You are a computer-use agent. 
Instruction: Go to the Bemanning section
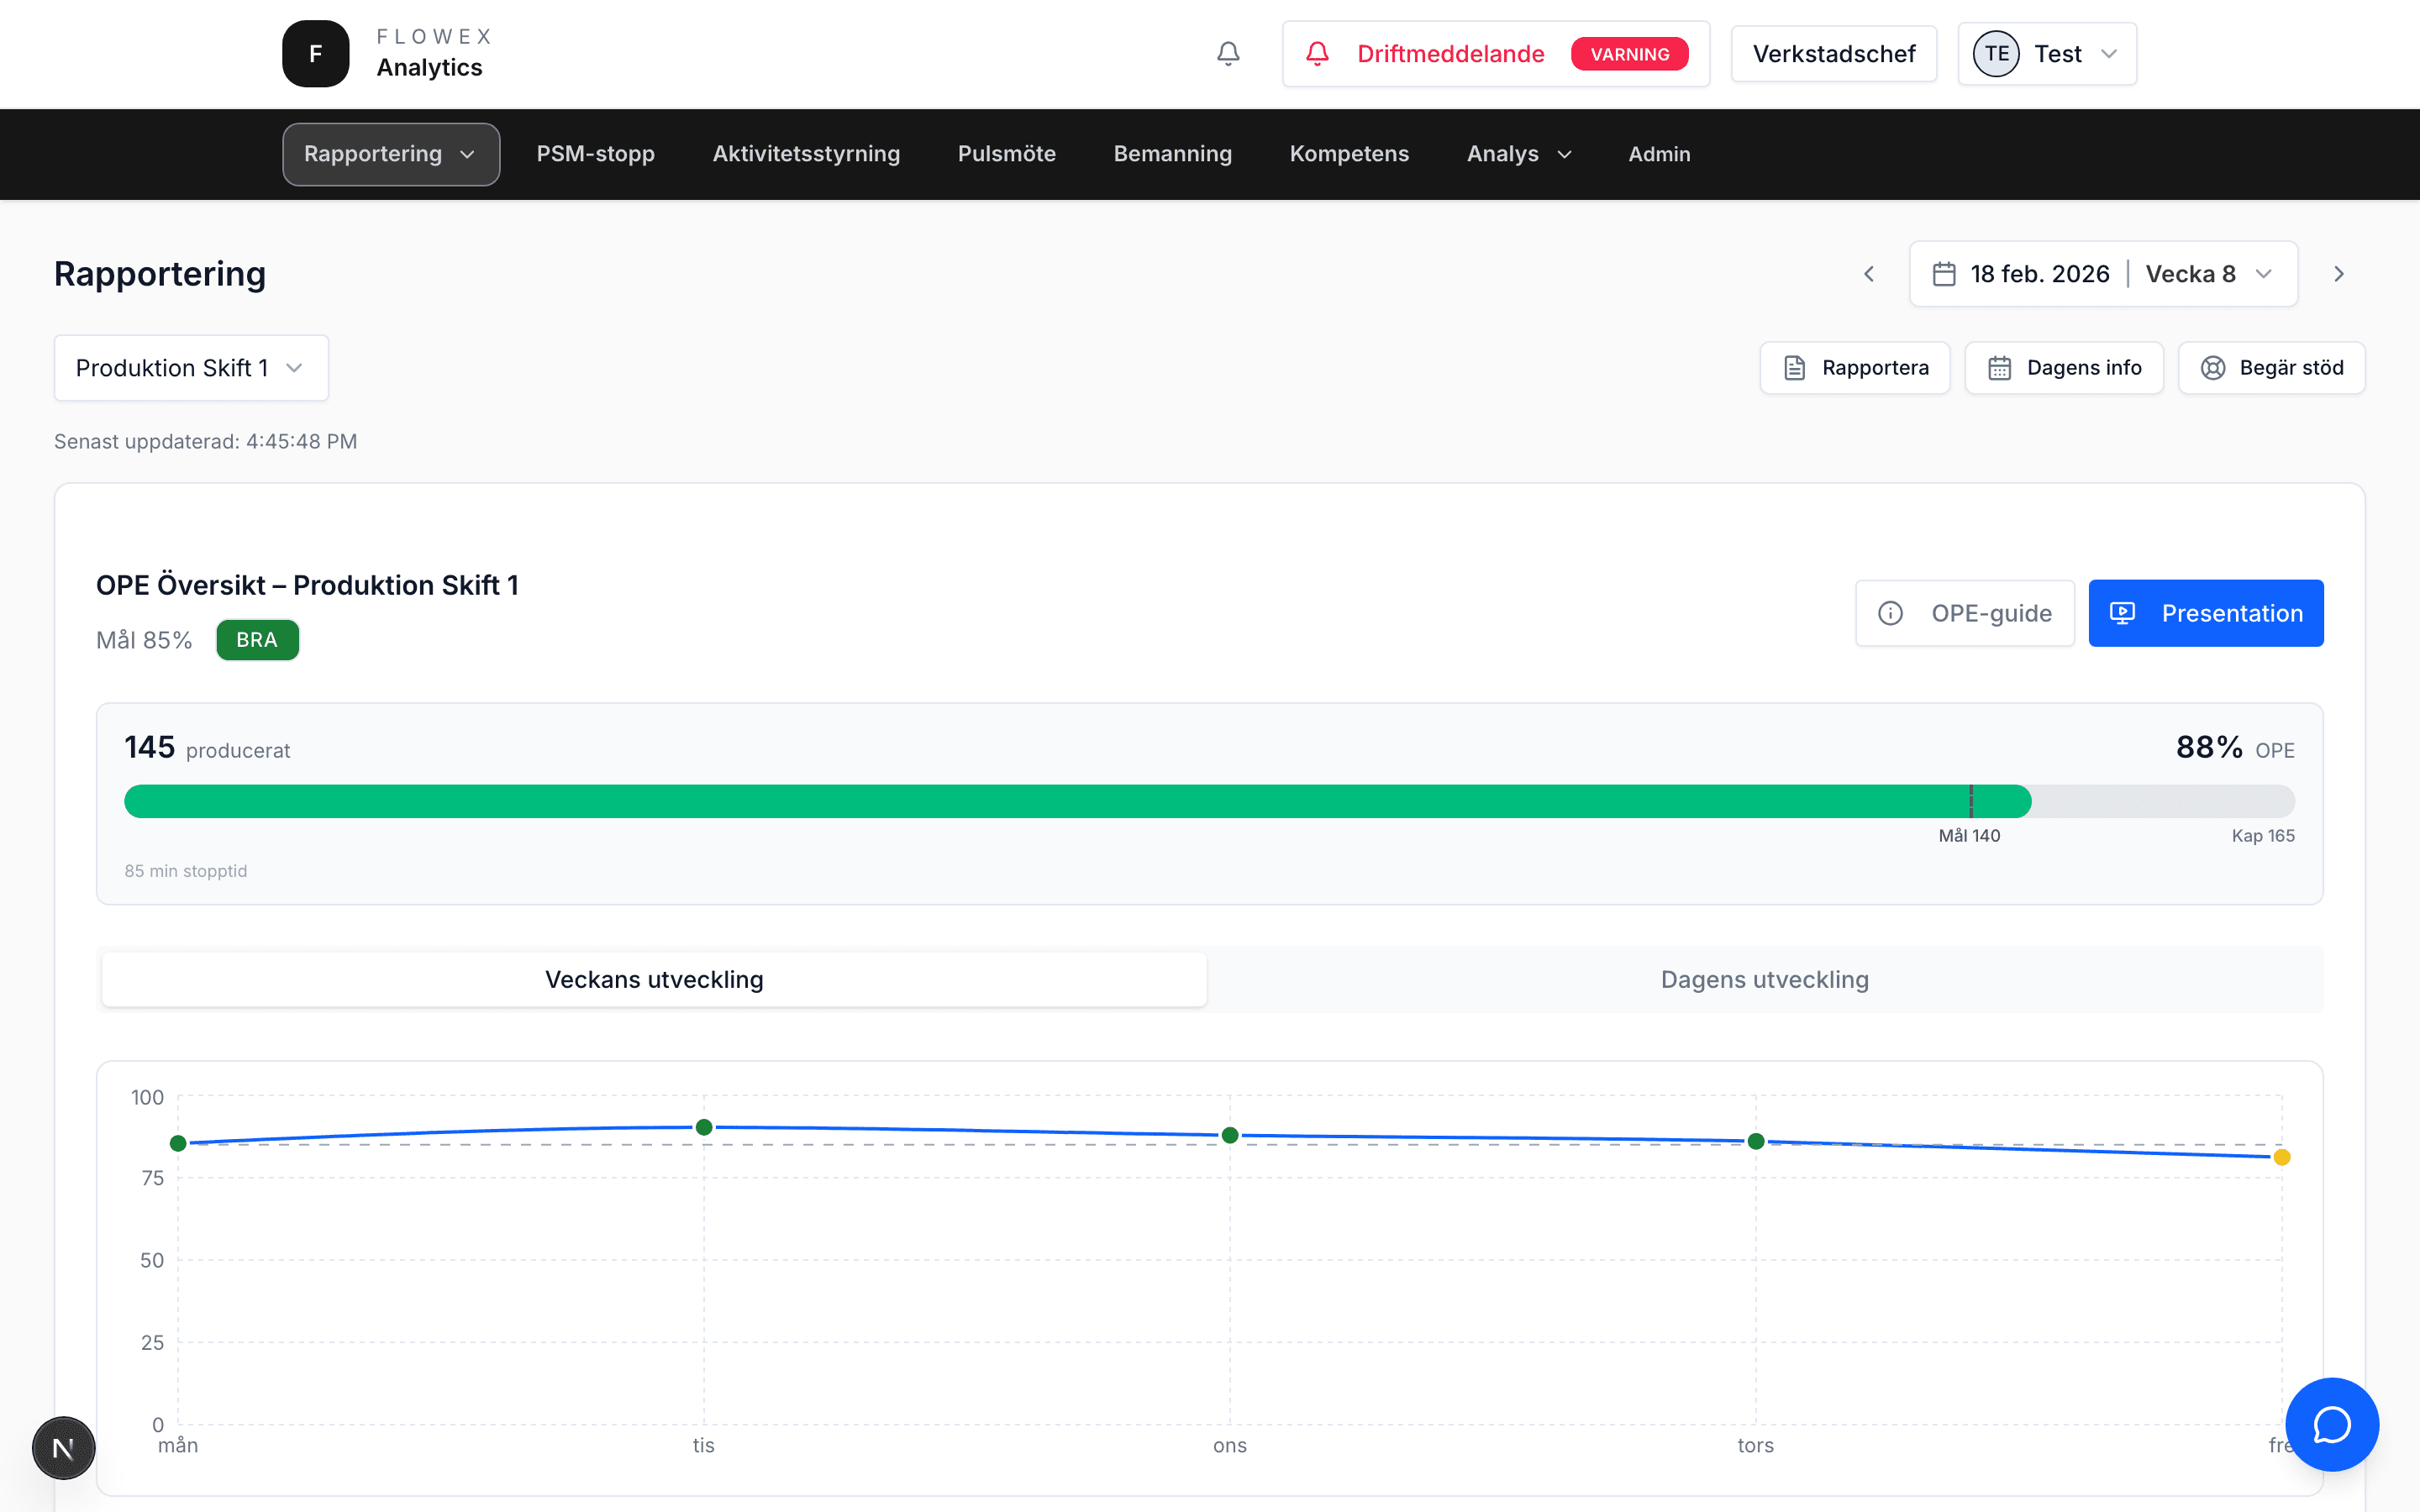coord(1172,154)
